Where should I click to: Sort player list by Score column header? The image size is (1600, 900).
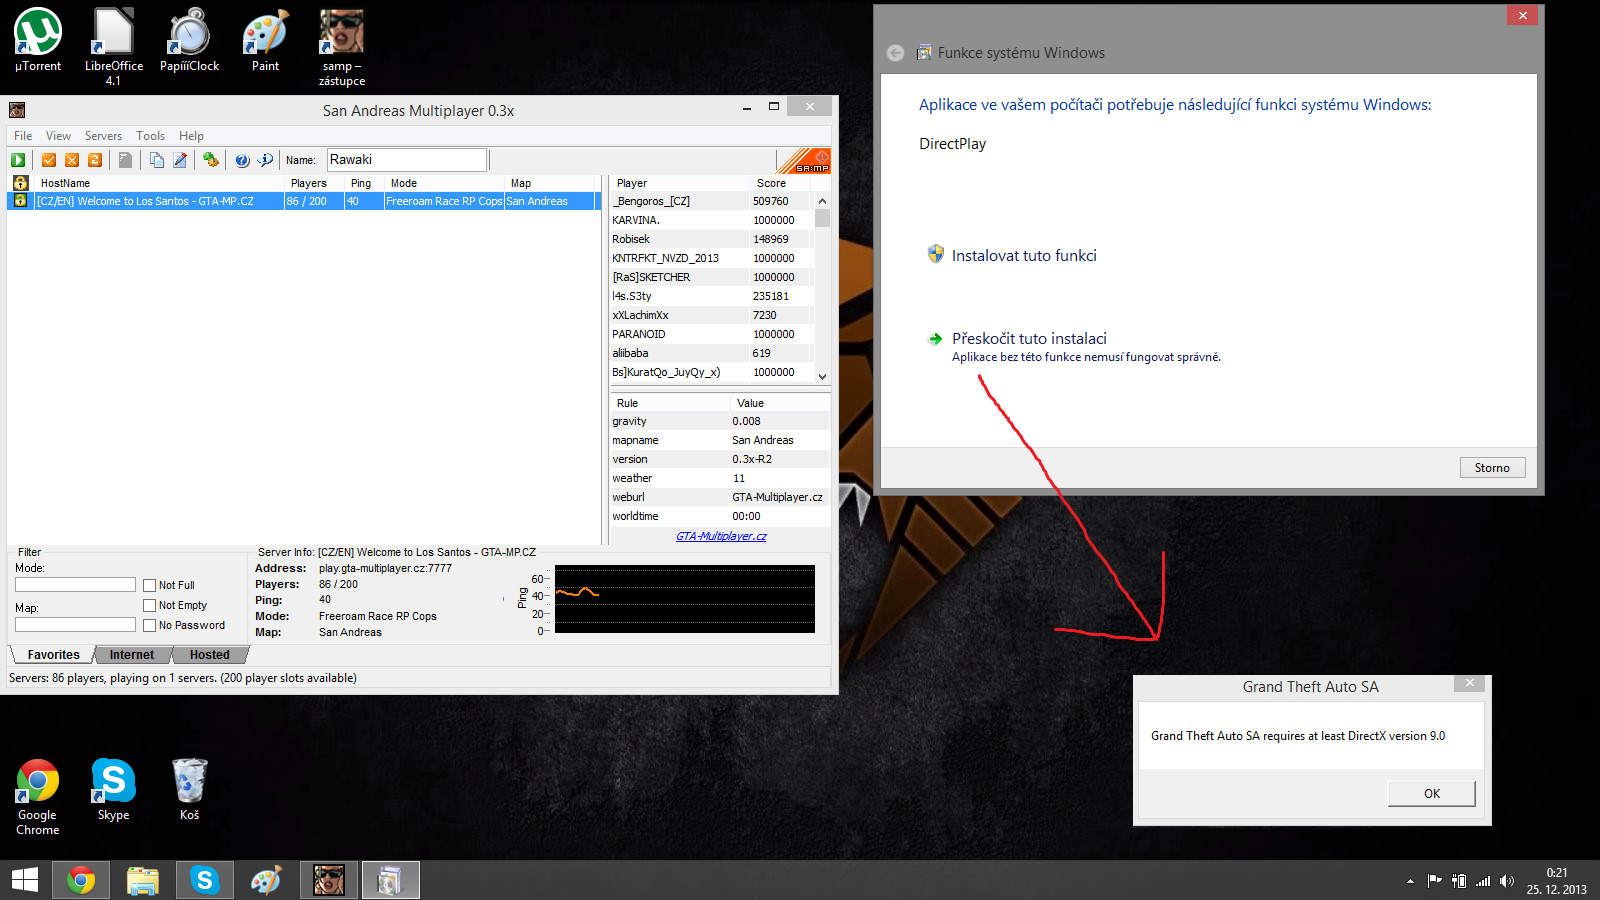click(781, 183)
